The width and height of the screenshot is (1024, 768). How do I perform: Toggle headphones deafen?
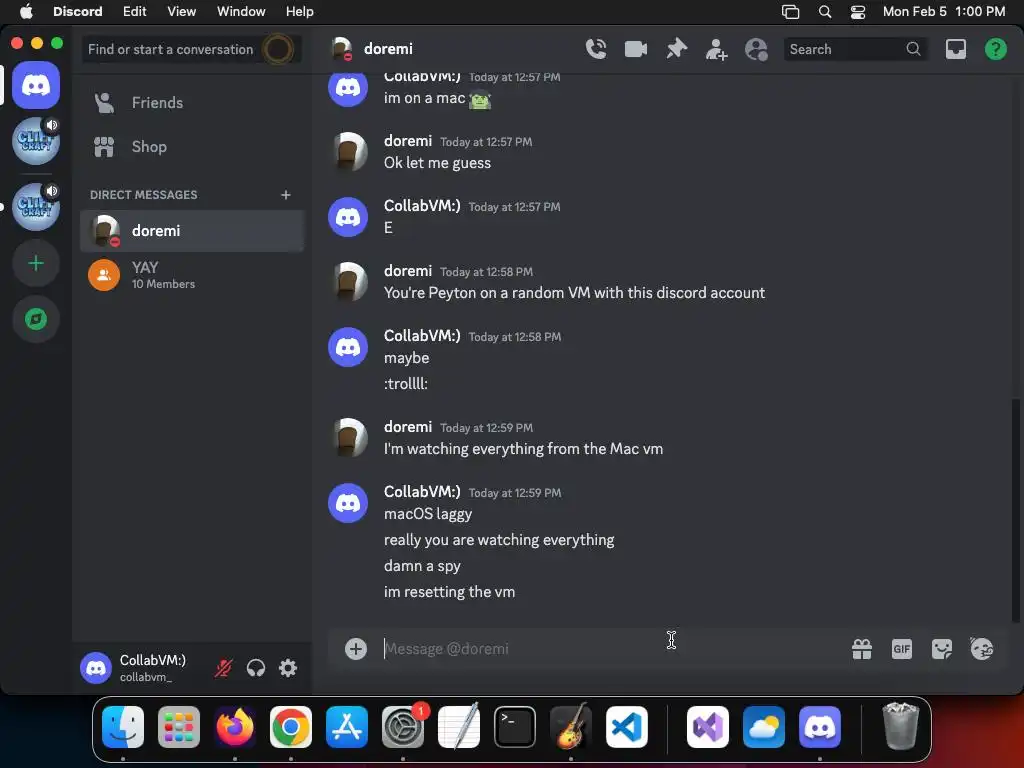(x=256, y=667)
